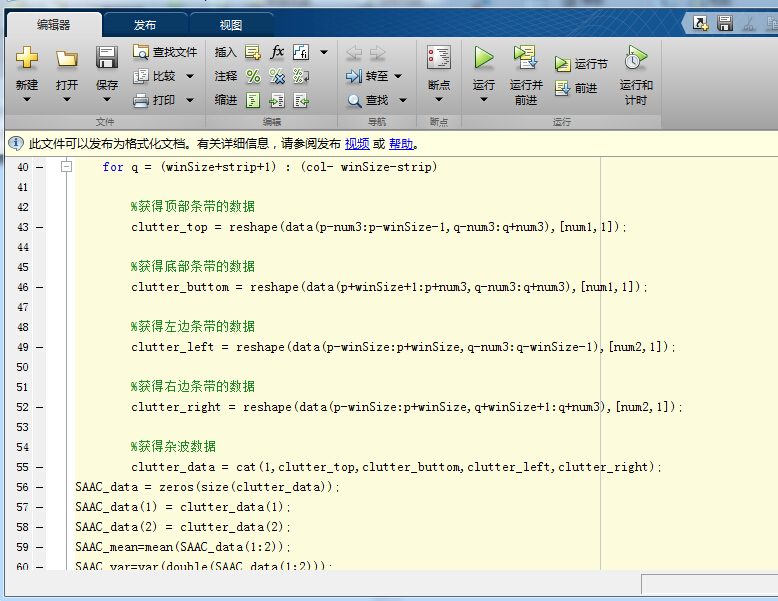Click the New (新建) file icon
The image size is (778, 601).
pos(27,58)
